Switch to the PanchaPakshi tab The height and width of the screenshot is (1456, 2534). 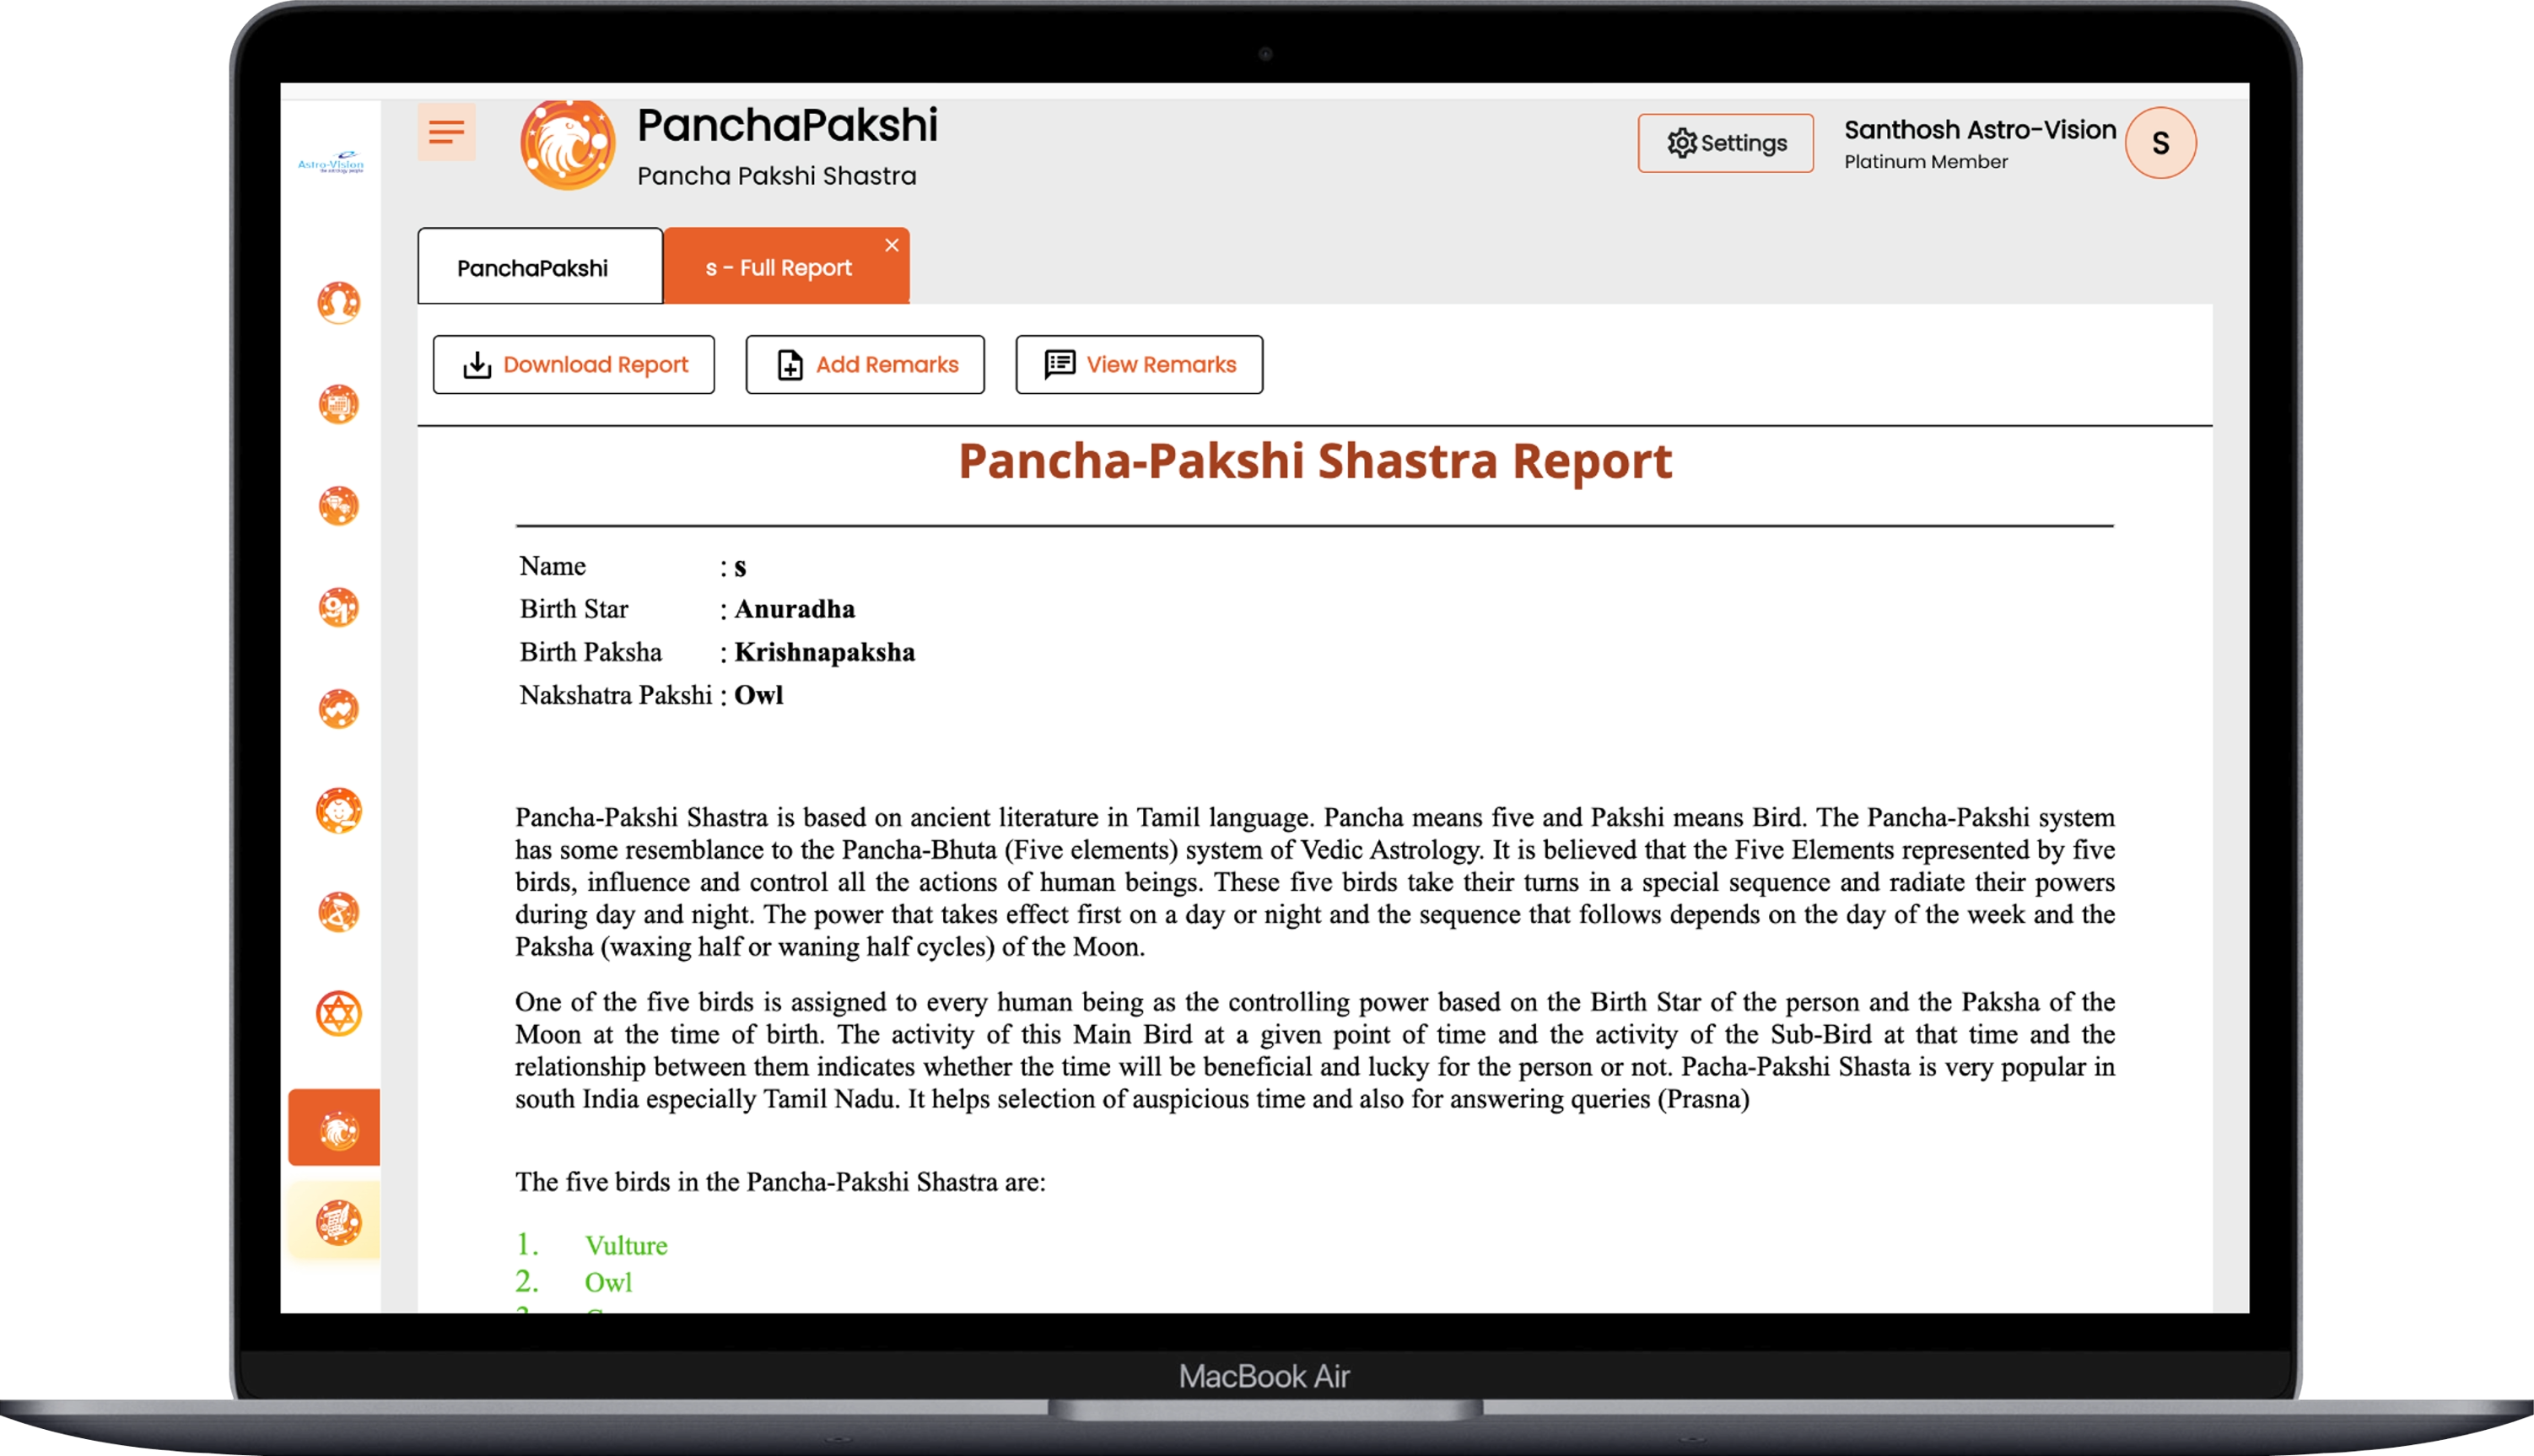[540, 266]
